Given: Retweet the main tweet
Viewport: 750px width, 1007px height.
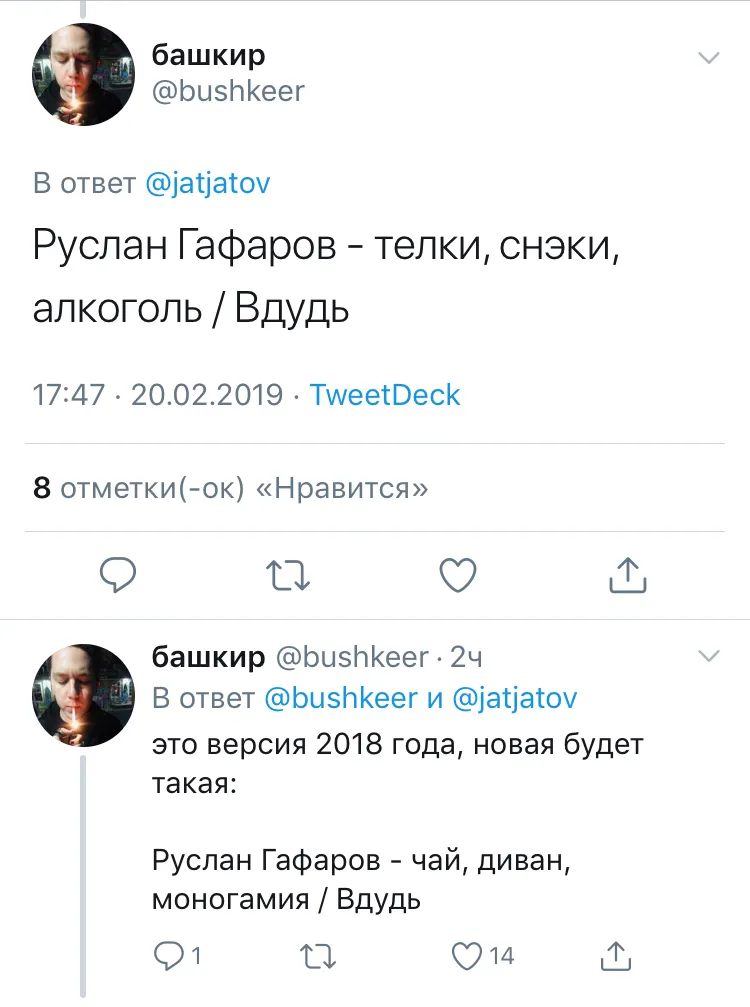Looking at the screenshot, I should point(289,574).
